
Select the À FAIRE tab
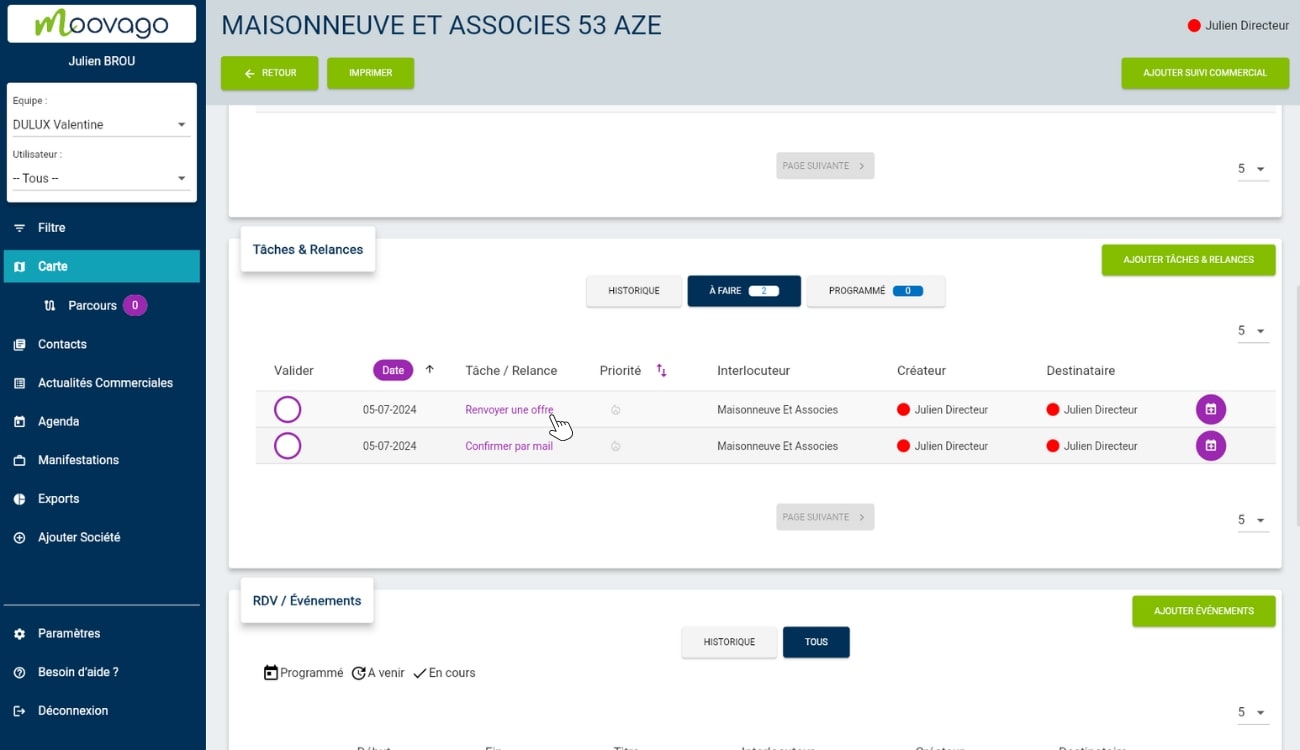point(744,291)
